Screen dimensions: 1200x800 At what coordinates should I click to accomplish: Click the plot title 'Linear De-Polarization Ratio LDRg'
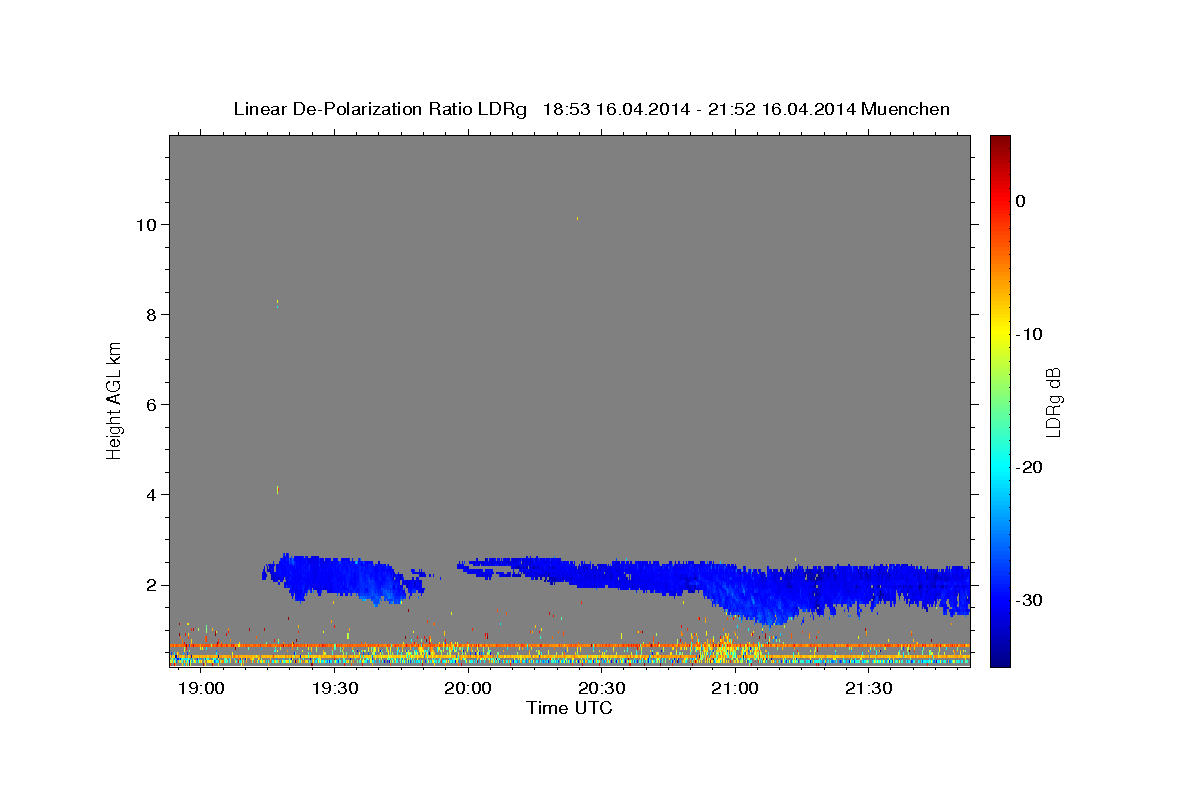(x=379, y=109)
